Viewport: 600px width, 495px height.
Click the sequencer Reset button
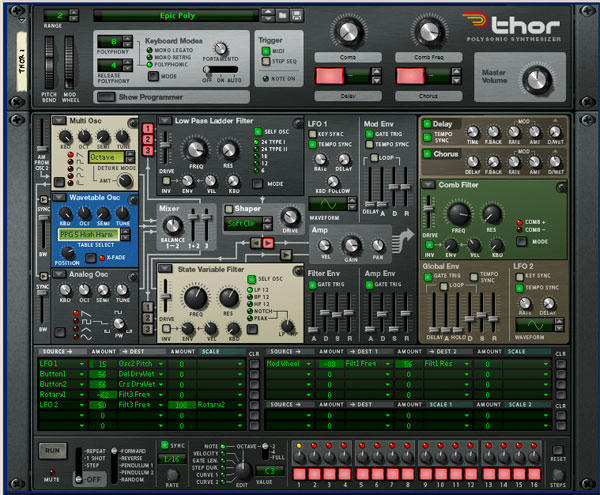point(558,450)
